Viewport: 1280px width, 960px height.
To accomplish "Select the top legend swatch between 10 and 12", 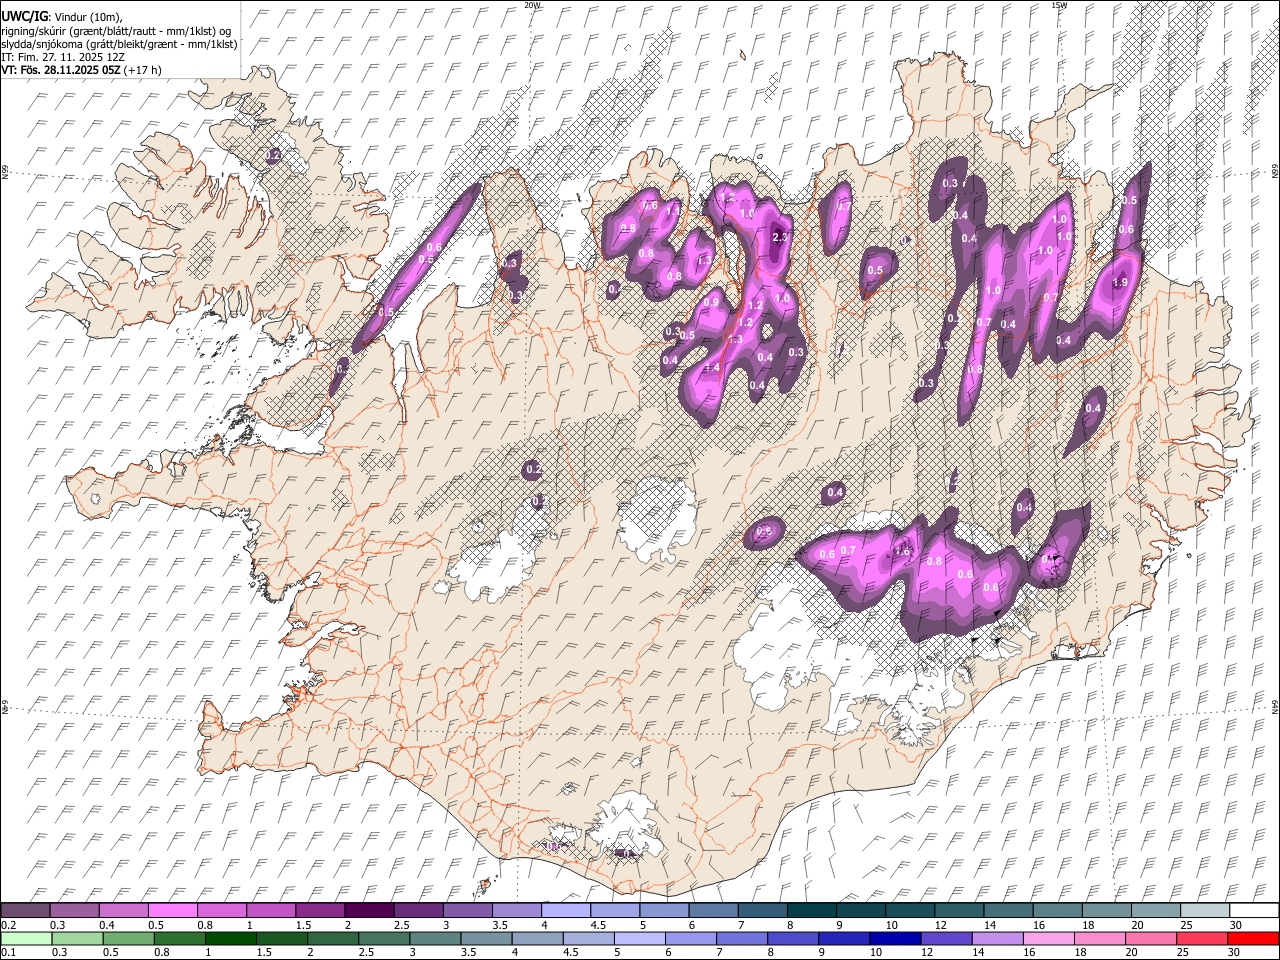I will coord(908,911).
